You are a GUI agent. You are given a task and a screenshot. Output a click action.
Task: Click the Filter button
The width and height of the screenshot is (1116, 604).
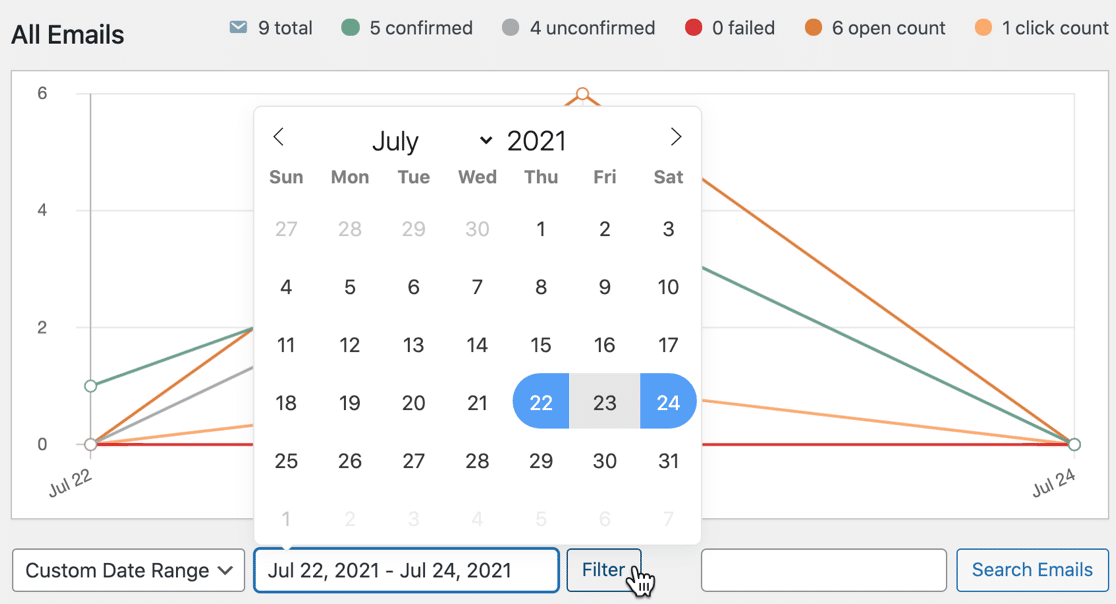pyautogui.click(x=604, y=569)
